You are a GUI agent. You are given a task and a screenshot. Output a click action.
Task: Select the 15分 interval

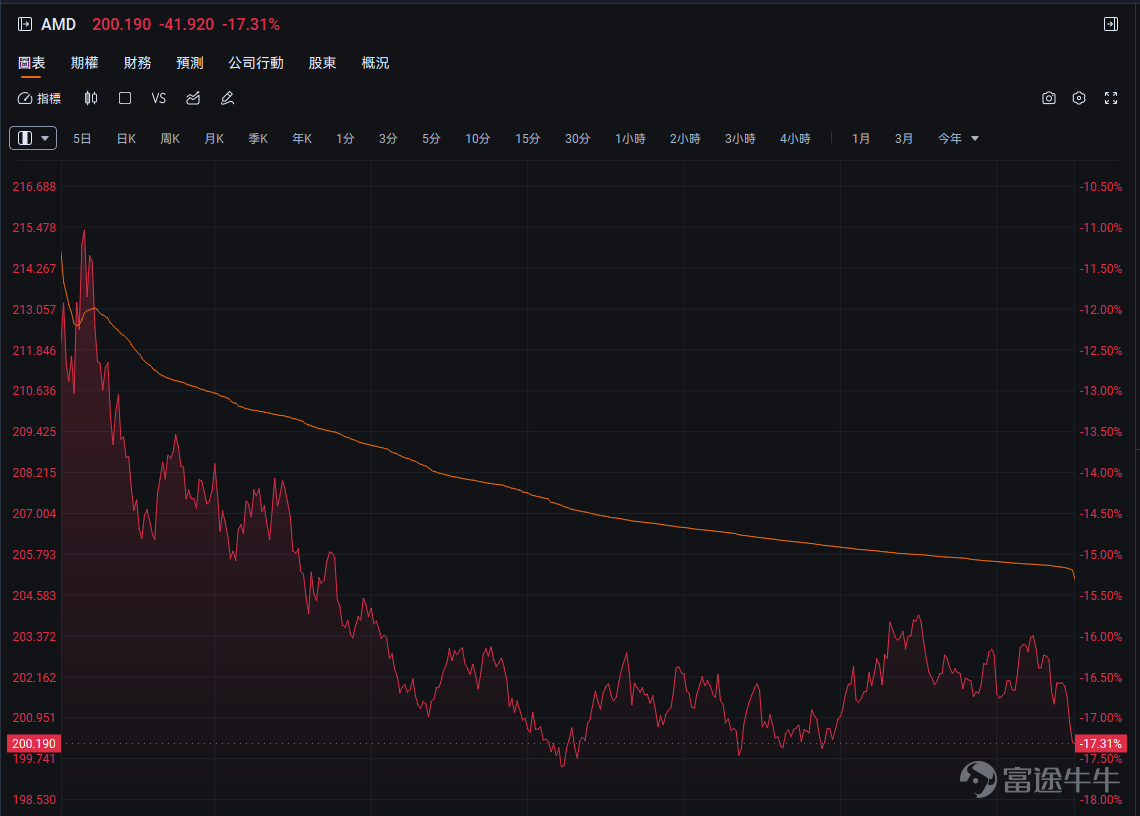(x=528, y=138)
